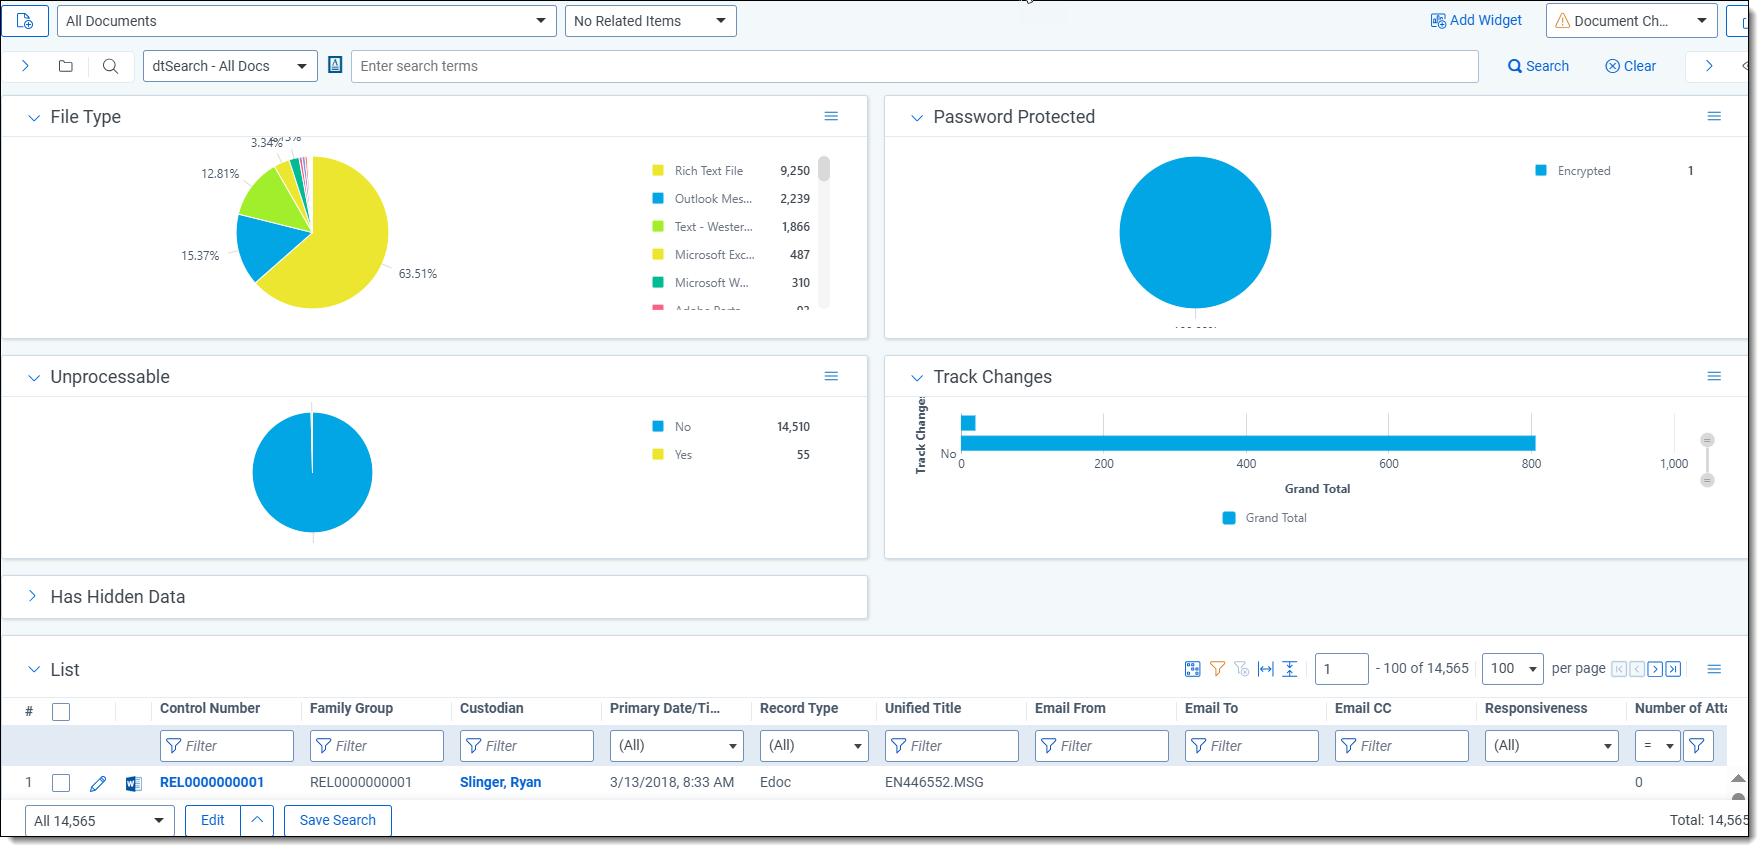Open the Track Changes widget menu

coord(1713,377)
